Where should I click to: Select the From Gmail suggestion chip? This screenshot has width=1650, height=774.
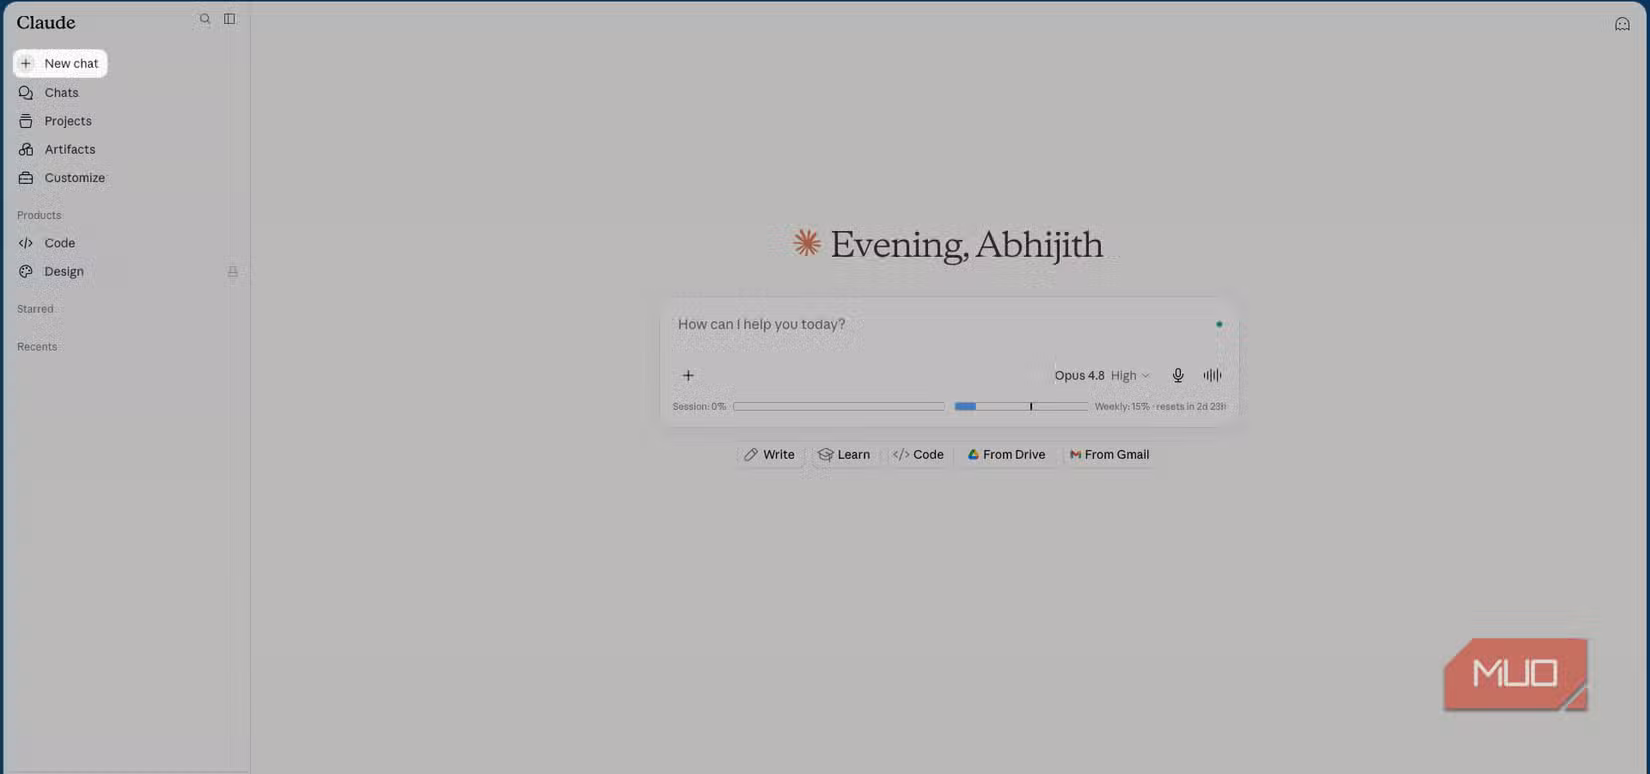click(x=1109, y=455)
